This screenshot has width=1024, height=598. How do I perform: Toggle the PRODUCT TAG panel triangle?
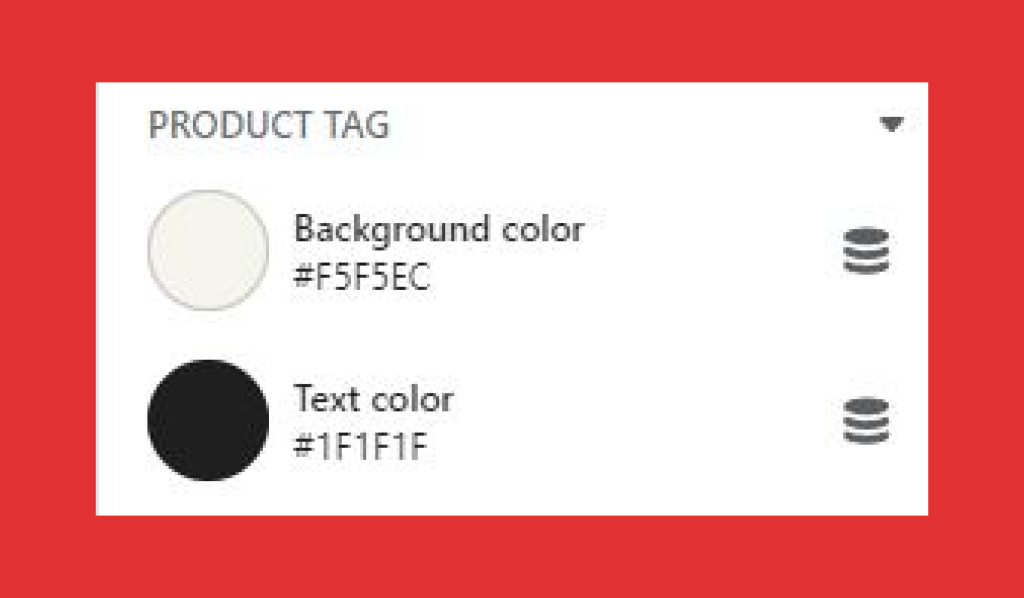tap(891, 123)
